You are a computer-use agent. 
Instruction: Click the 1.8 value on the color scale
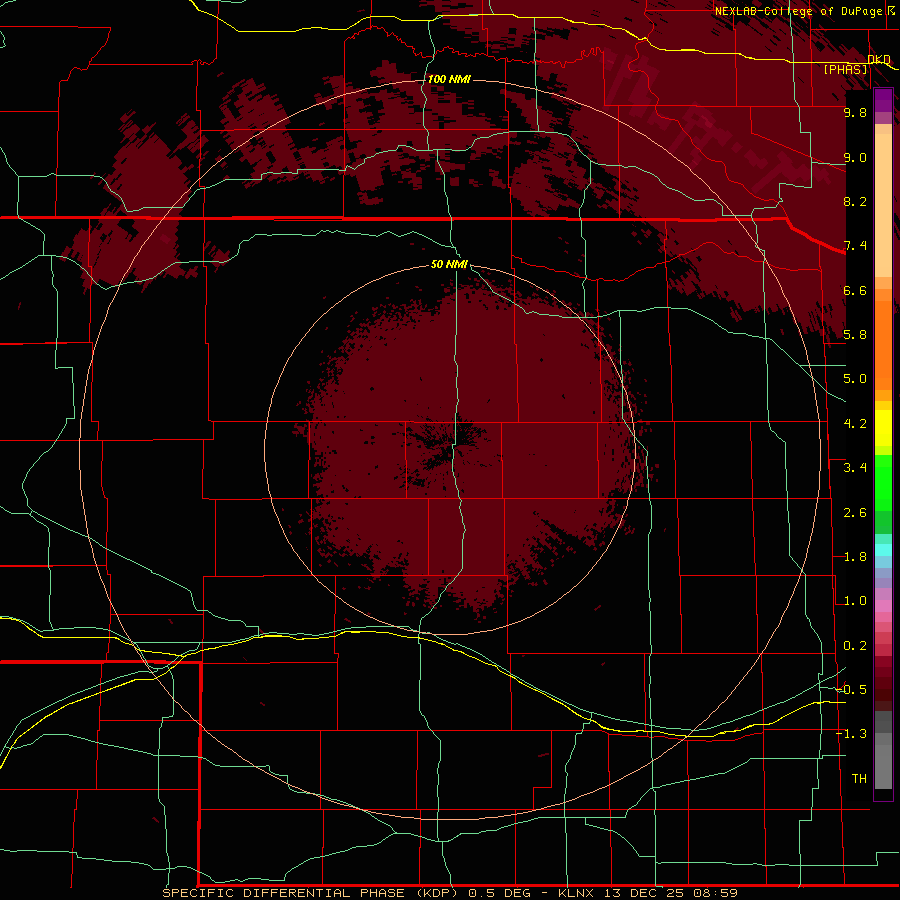point(855,557)
